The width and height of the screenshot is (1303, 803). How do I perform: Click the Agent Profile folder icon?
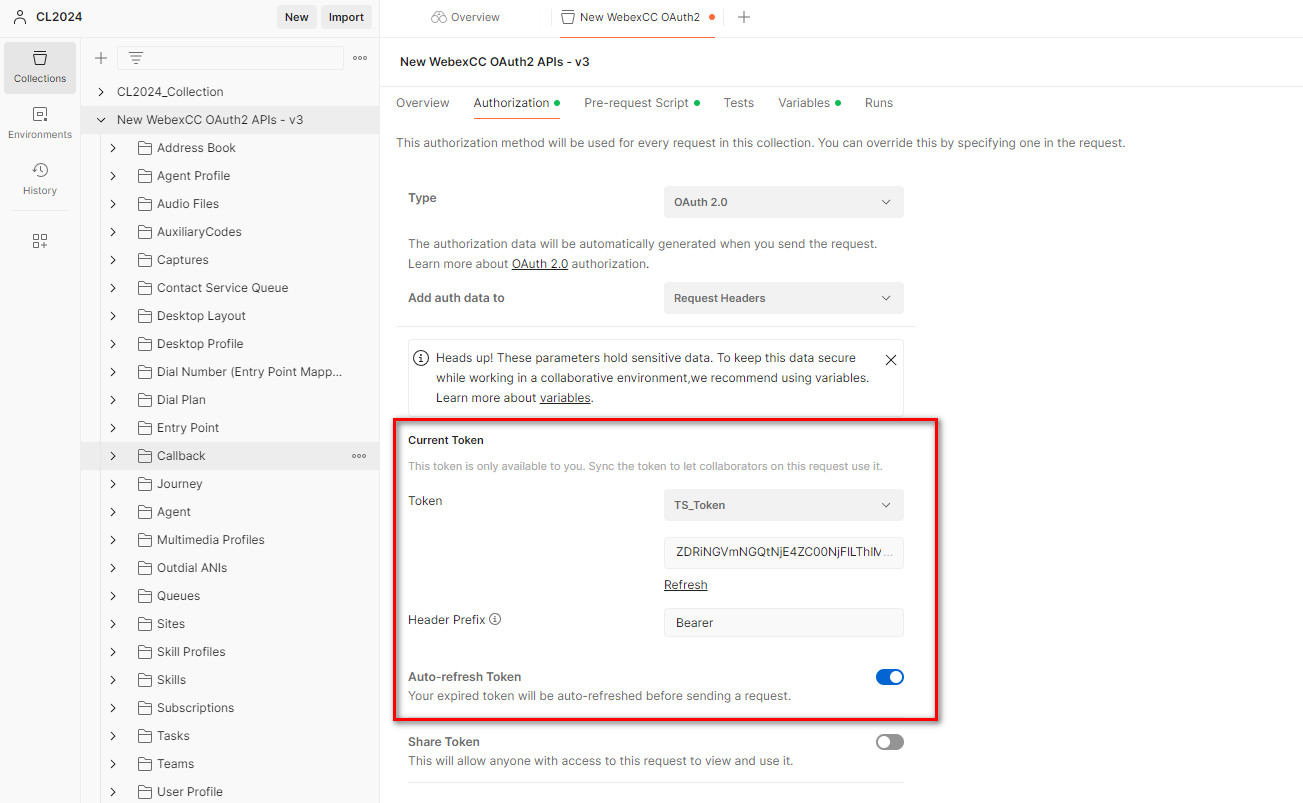coord(144,176)
